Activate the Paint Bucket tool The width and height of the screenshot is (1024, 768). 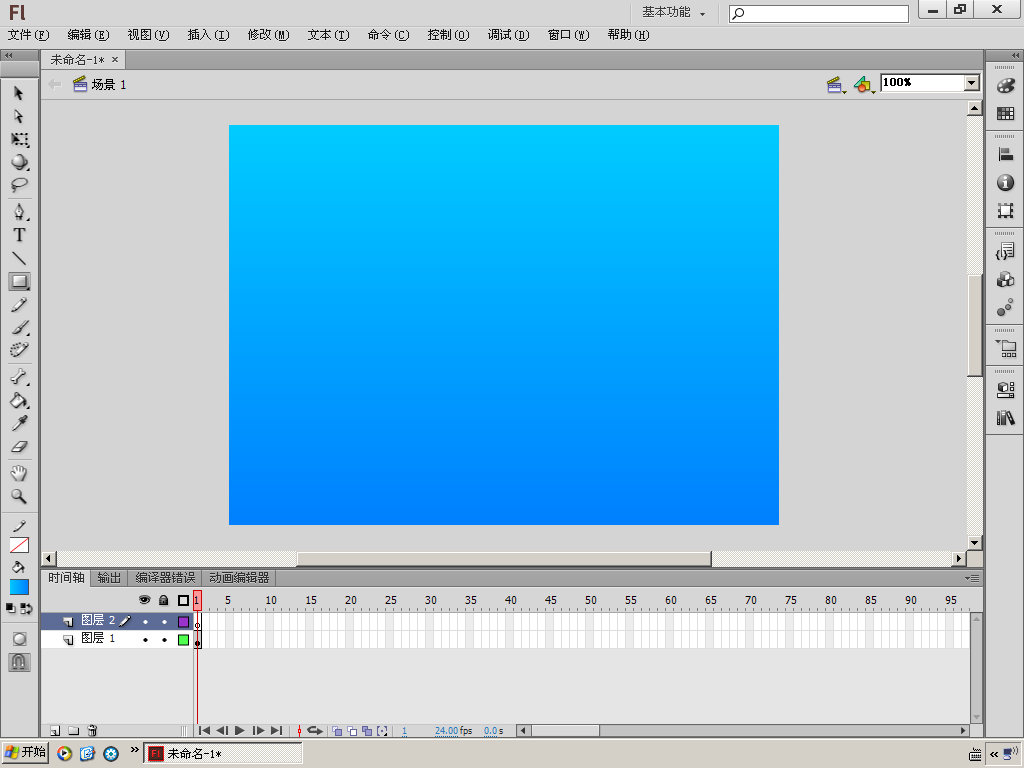click(19, 400)
